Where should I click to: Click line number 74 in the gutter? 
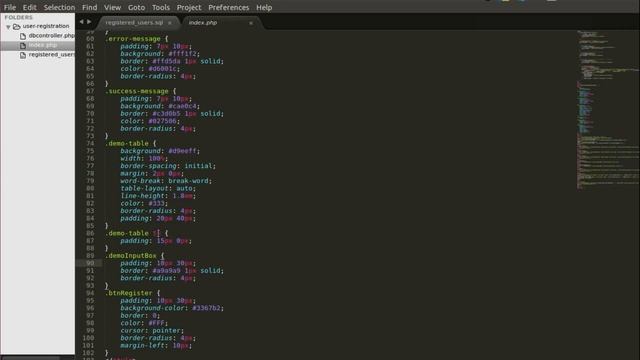tap(90, 144)
